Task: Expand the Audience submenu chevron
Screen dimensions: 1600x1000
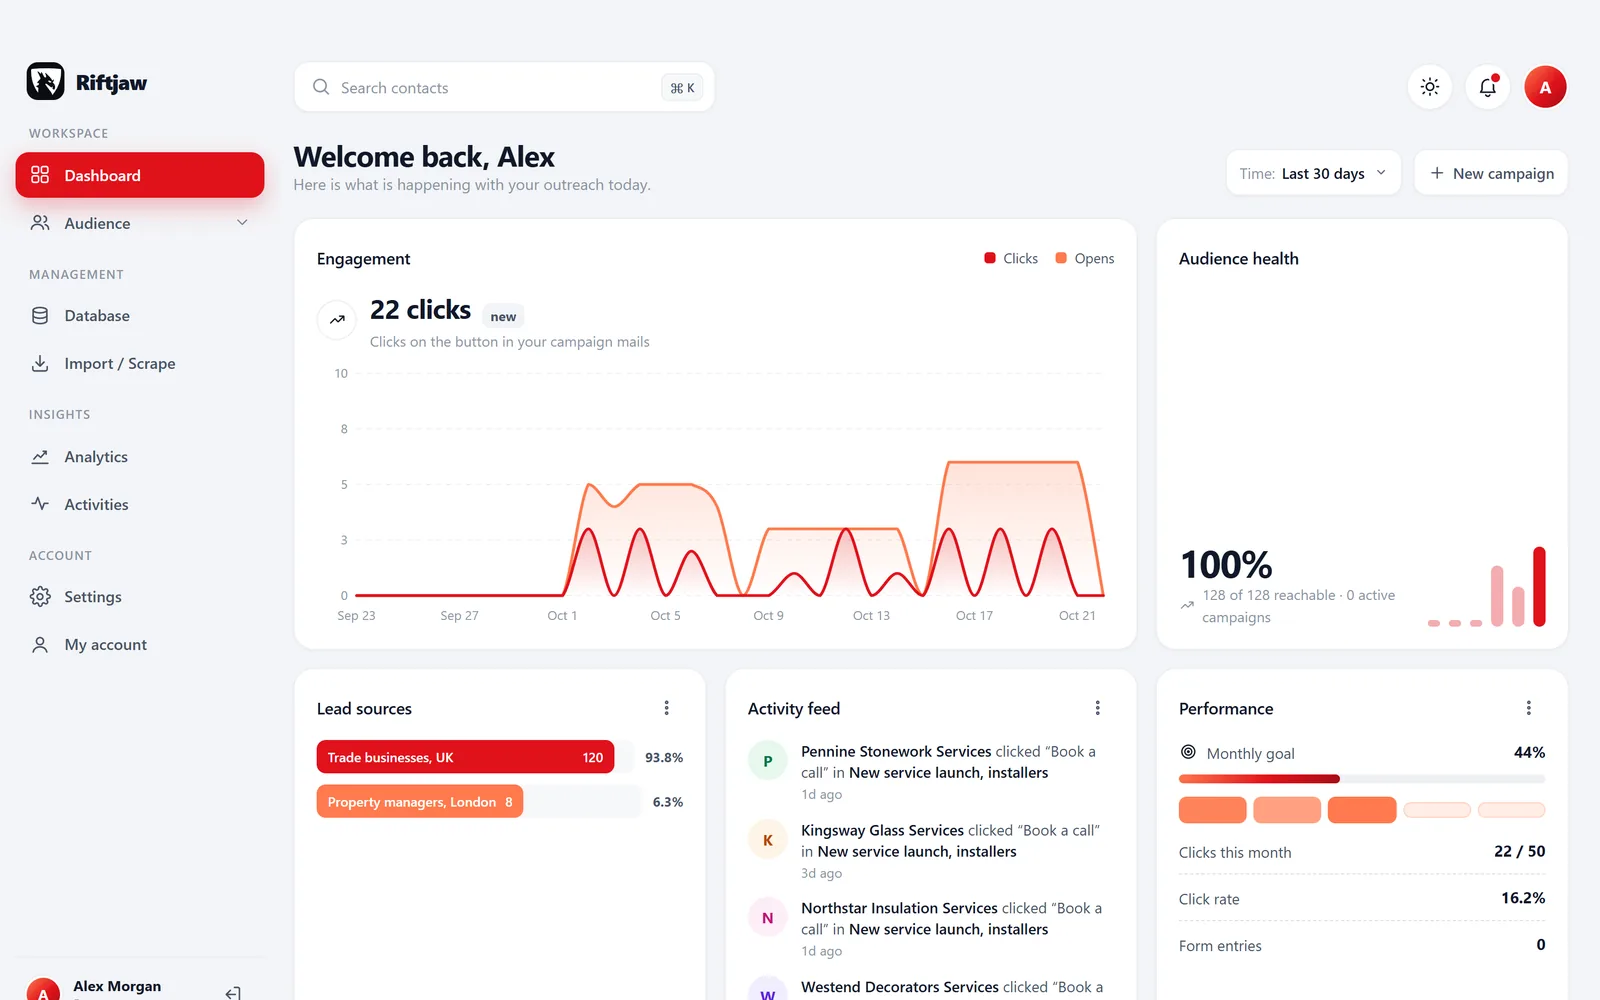Action: 242,223
